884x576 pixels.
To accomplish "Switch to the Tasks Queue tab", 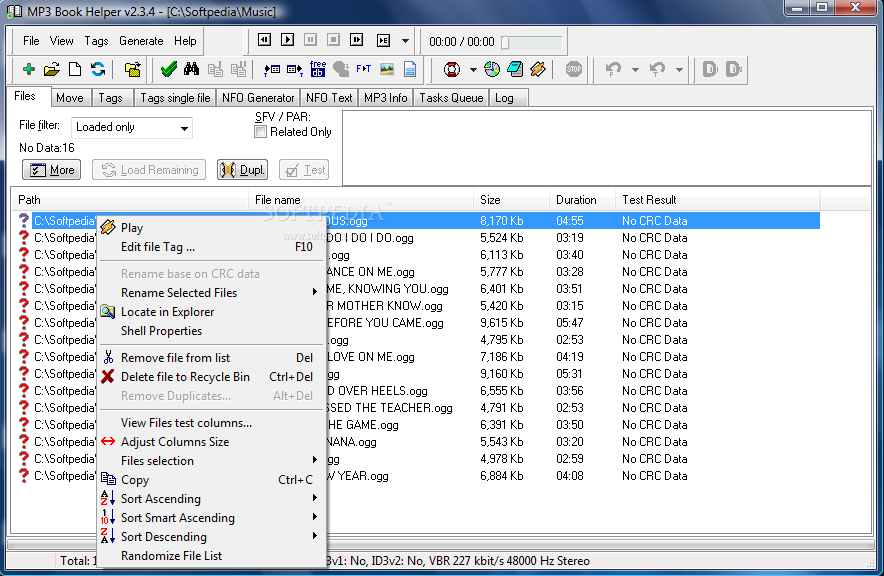I will click(x=451, y=98).
